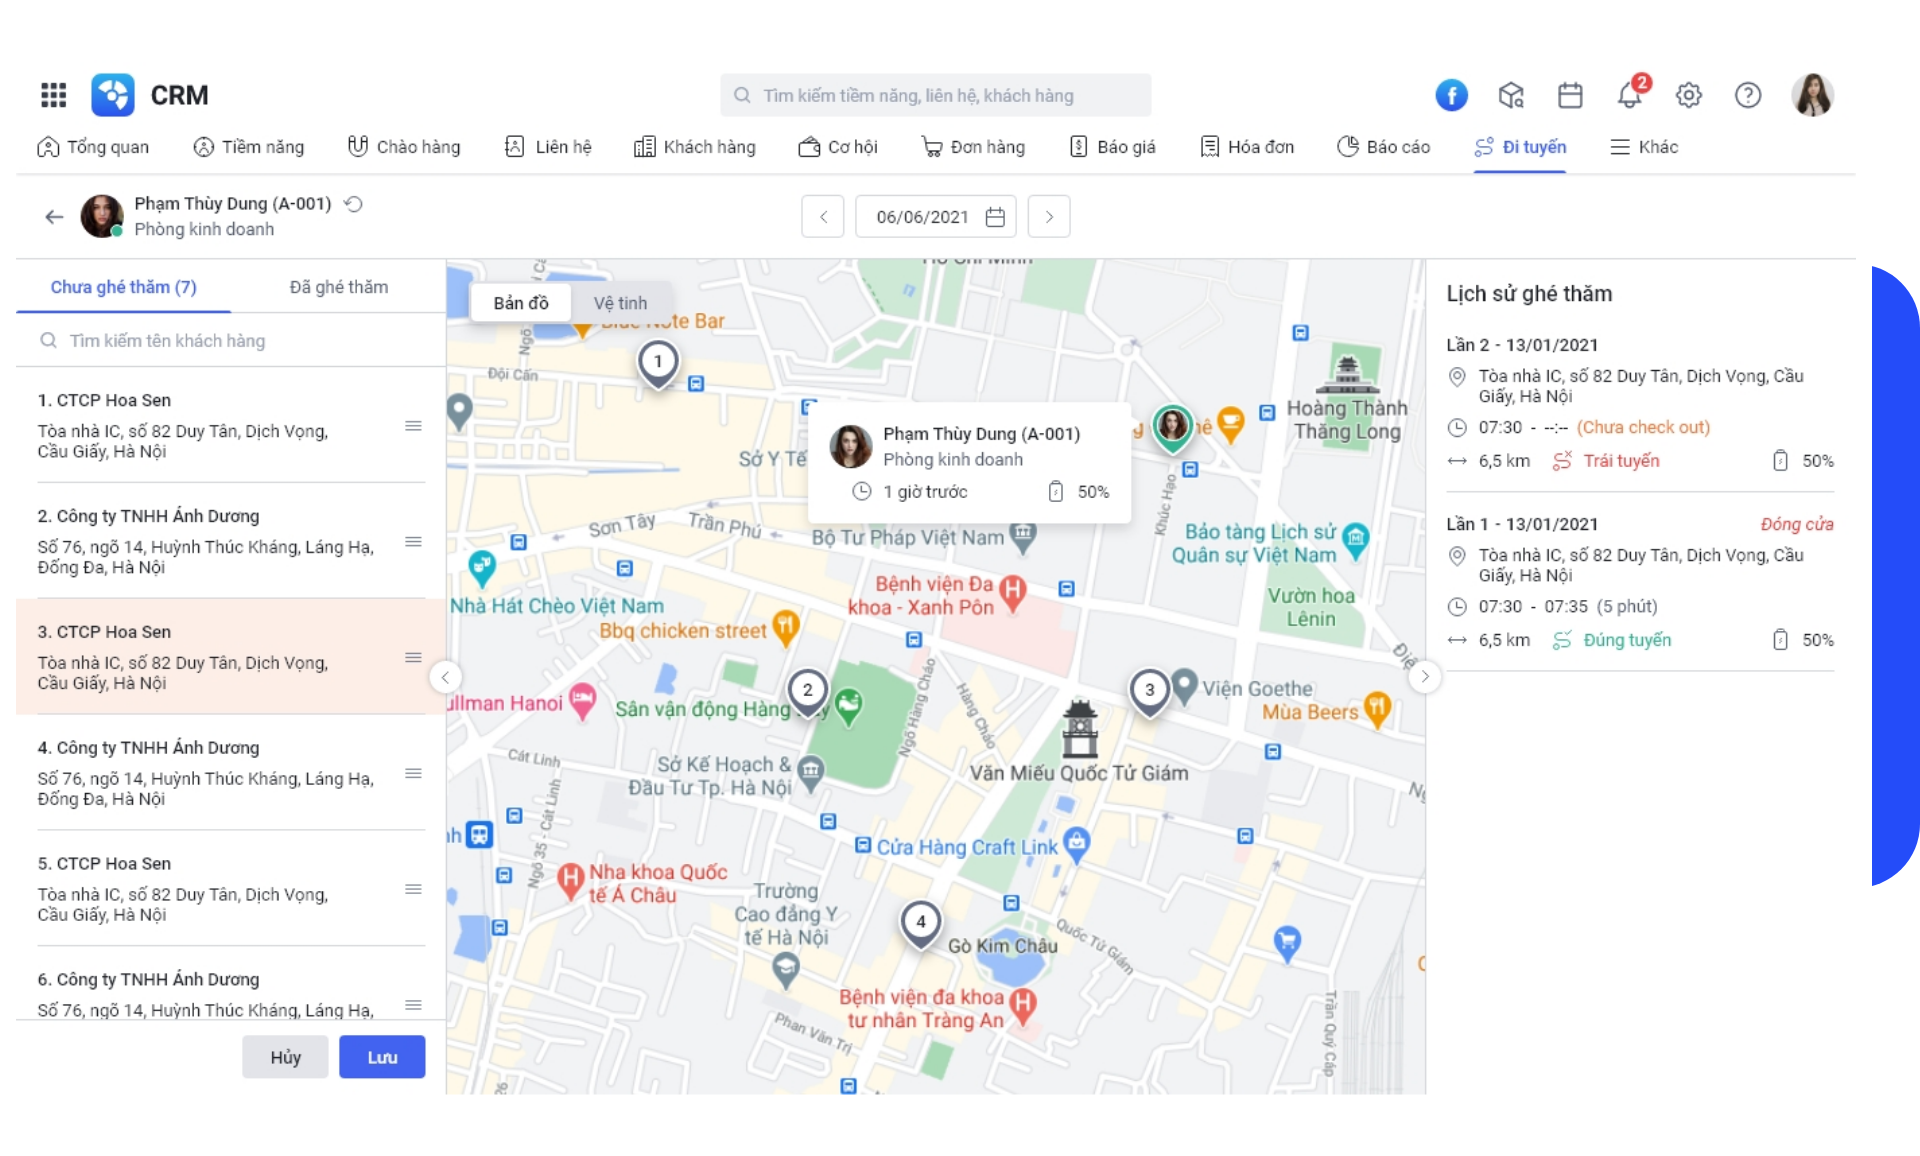Screen dimensions: 1920x1156
Task: Toggle Chưa ghé thăm visit status filter
Action: 123,287
